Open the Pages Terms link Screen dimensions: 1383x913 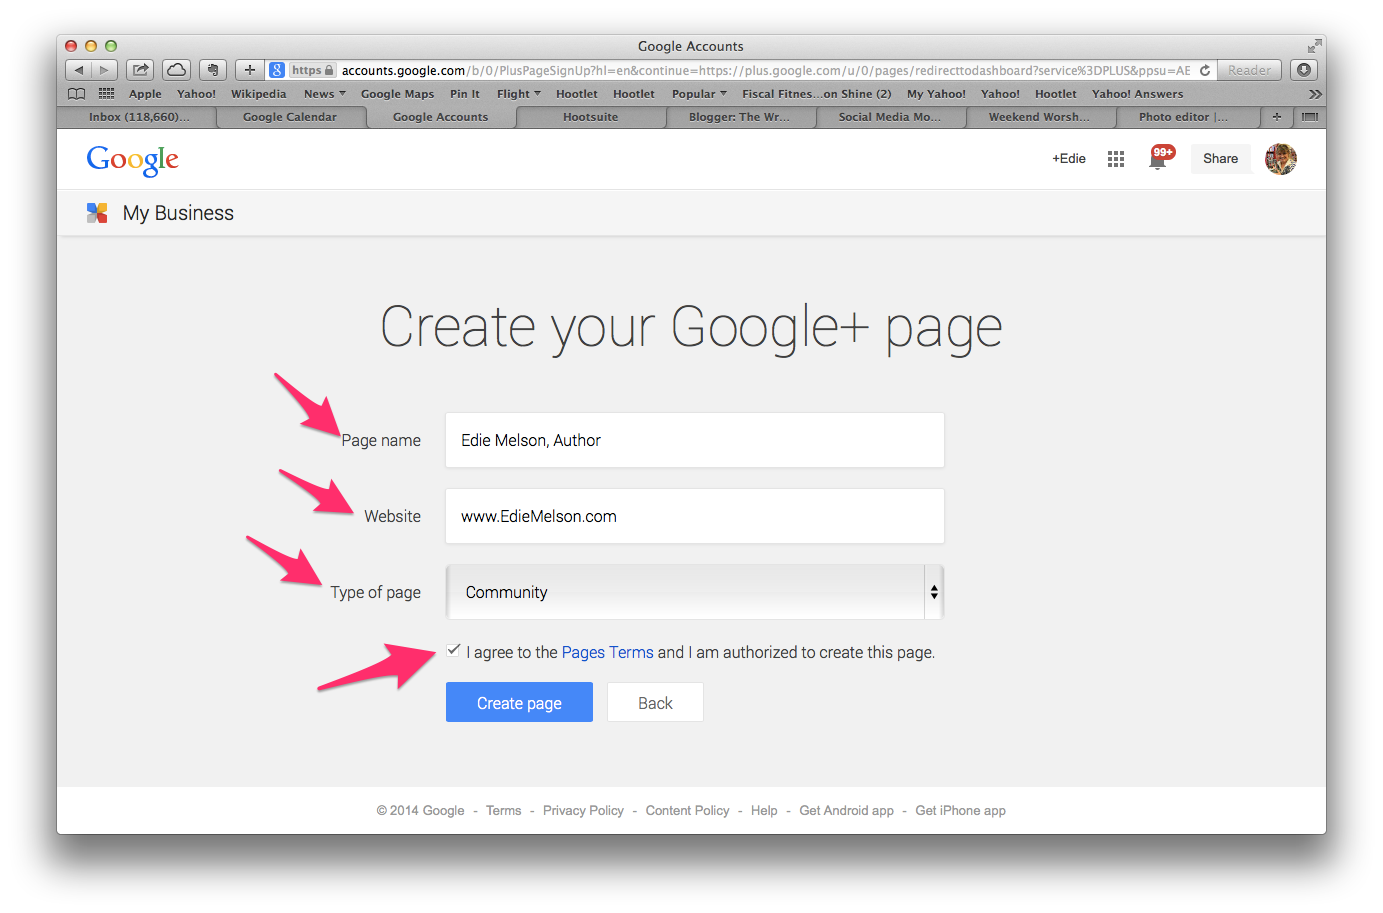(x=607, y=652)
